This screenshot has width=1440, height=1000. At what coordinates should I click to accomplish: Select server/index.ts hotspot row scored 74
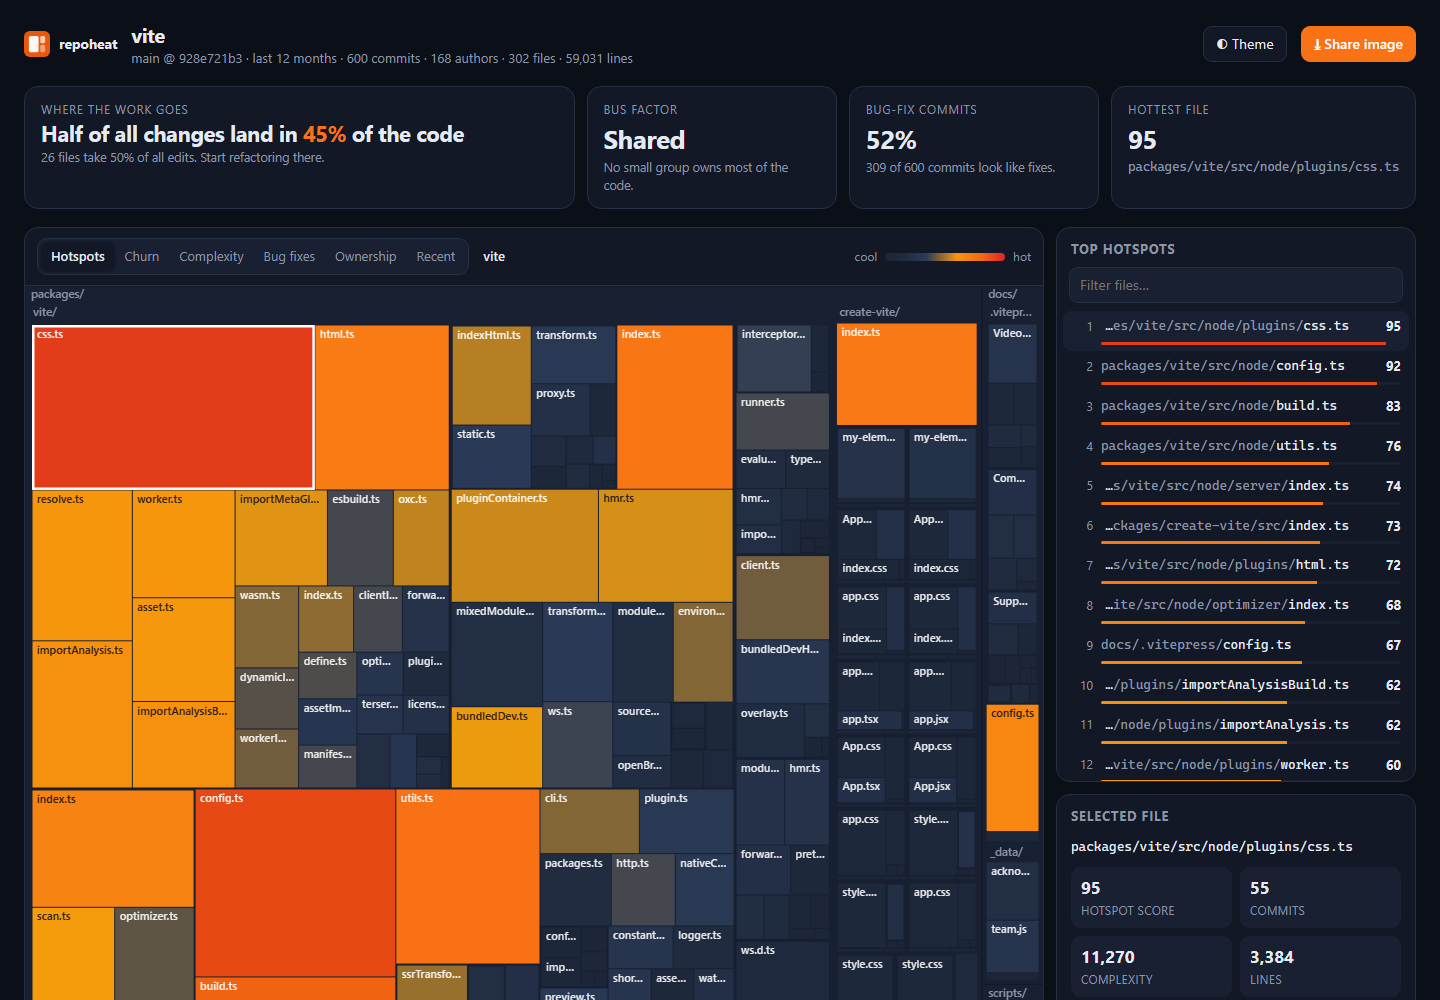(1236, 490)
